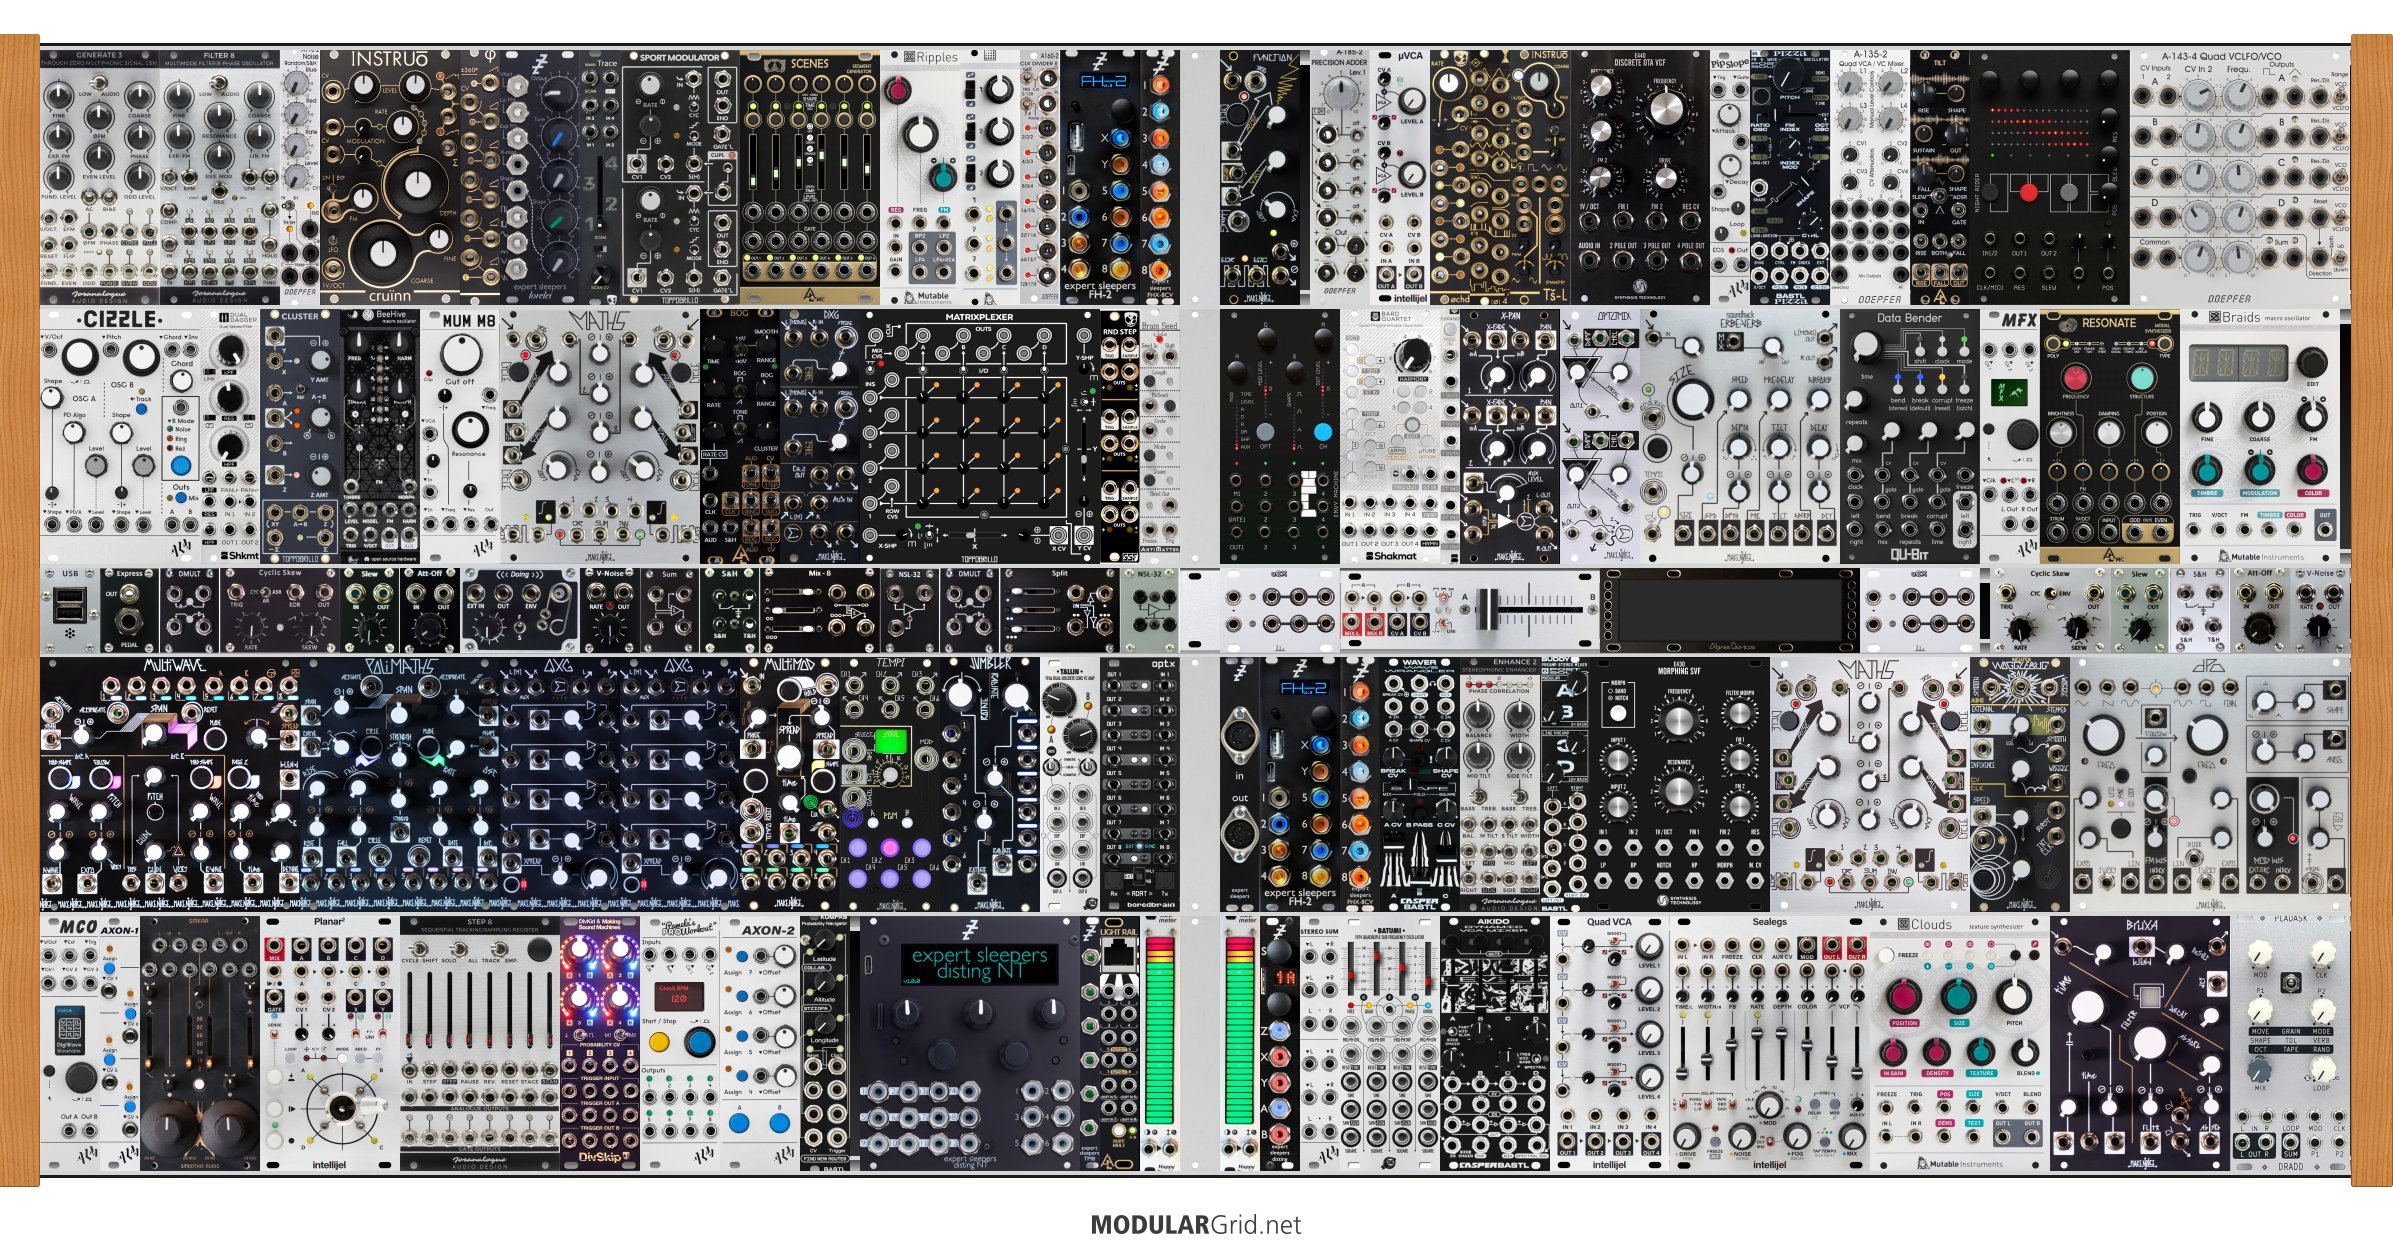
Task: Open the Maths module beside MUM M8
Action: click(x=600, y=436)
